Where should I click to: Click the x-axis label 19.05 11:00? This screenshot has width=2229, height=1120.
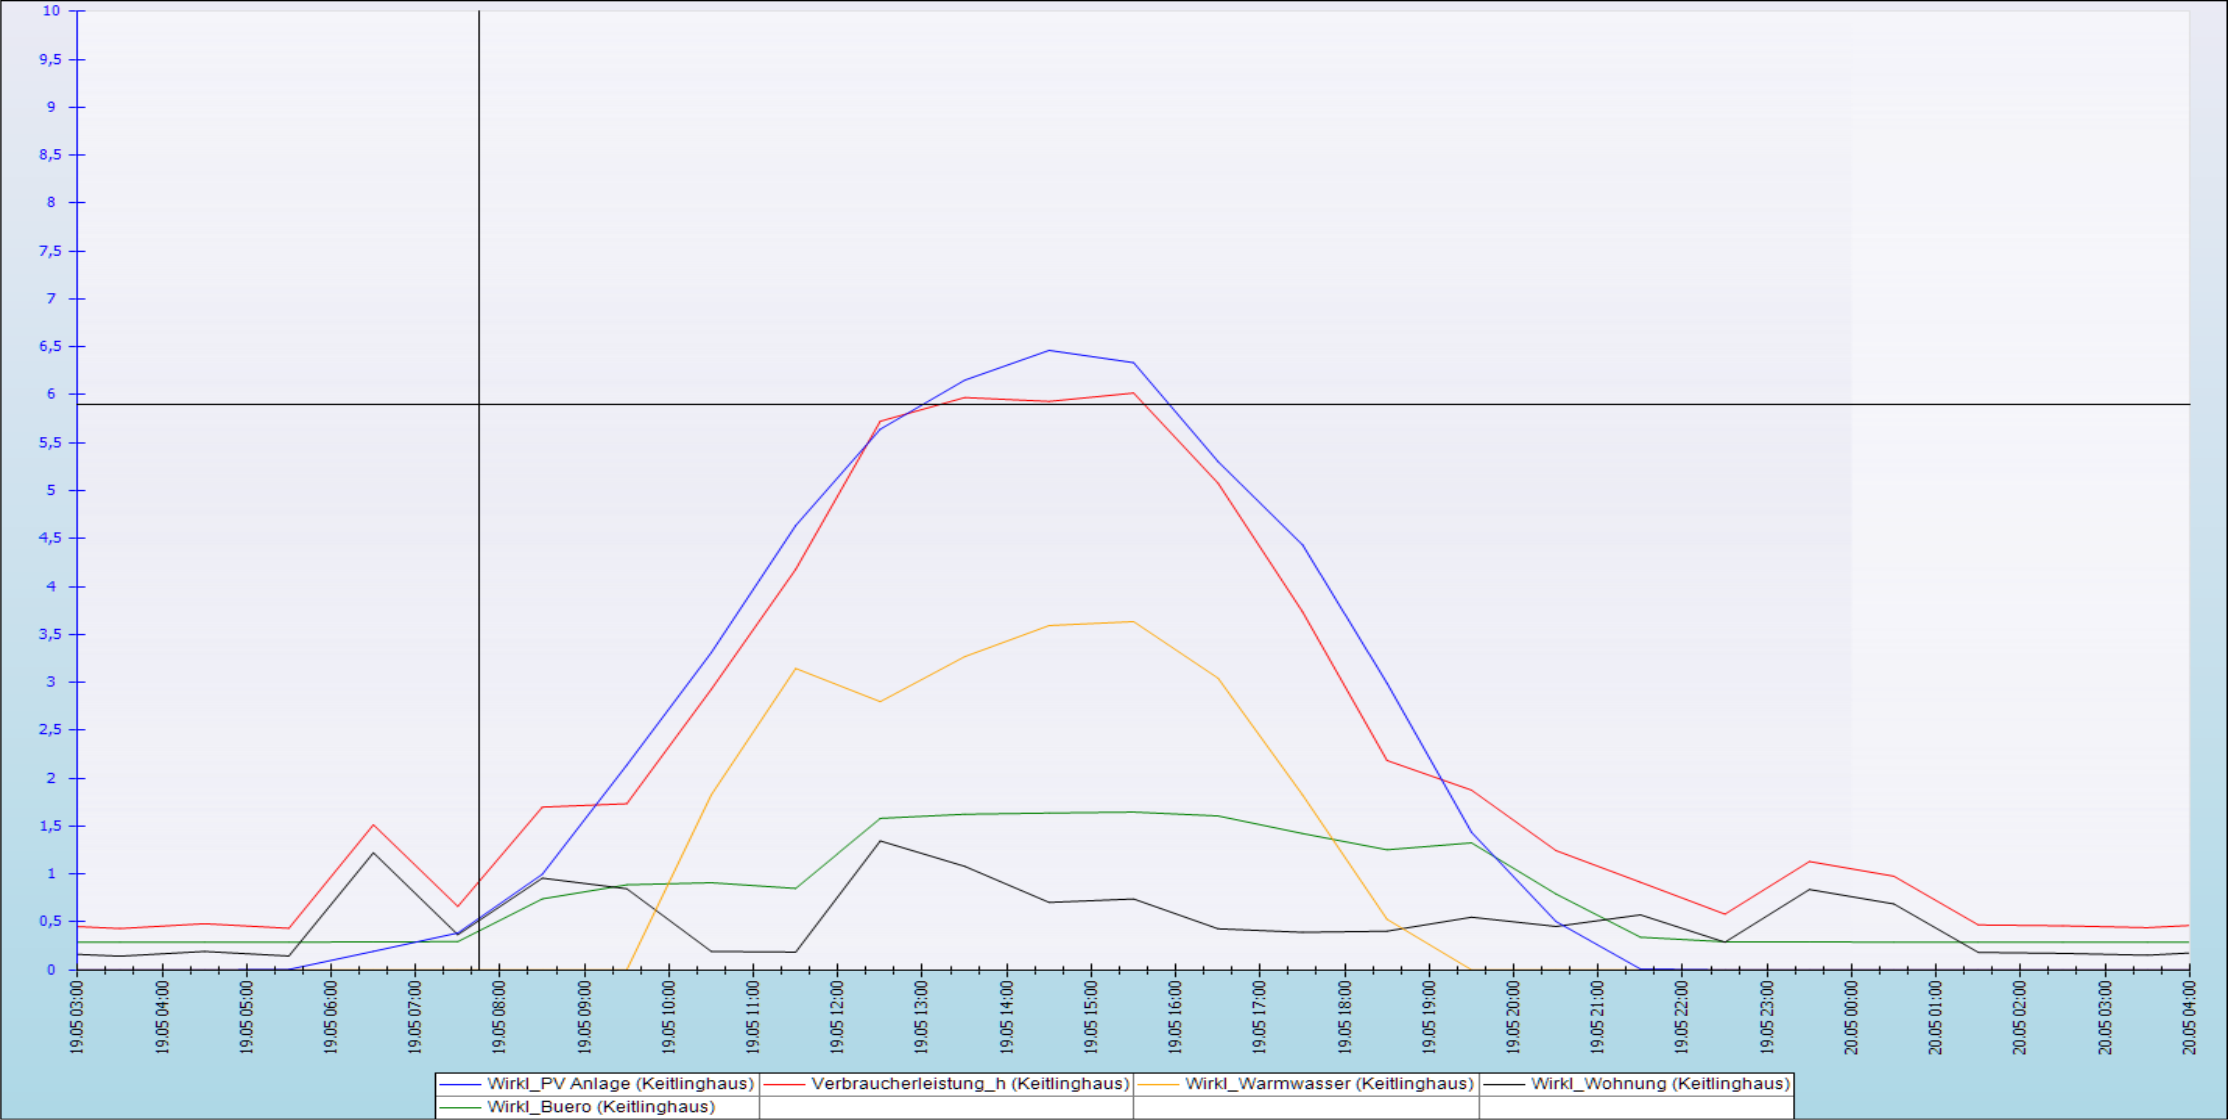tap(753, 1017)
